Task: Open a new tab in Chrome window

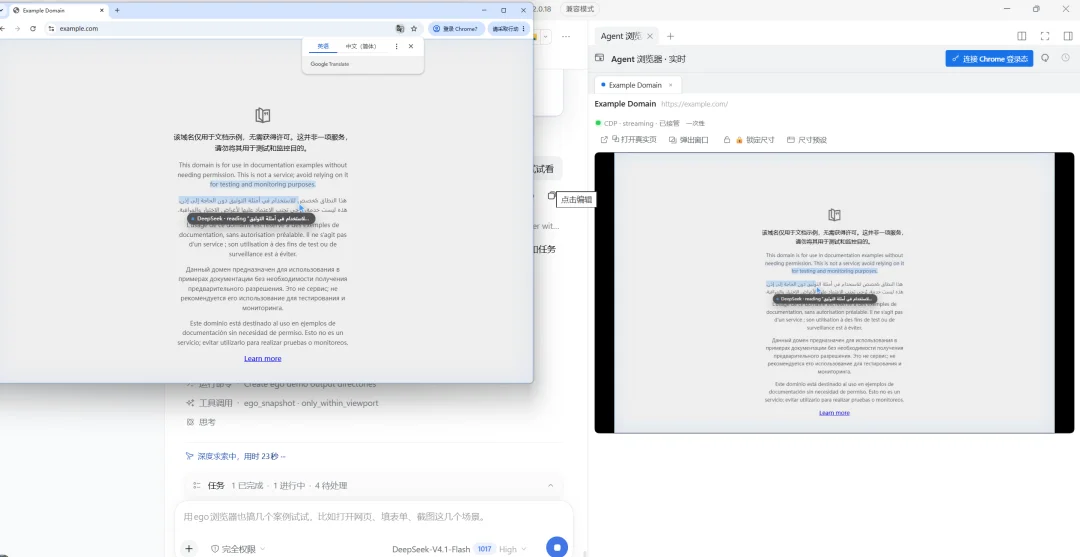Action: (x=117, y=10)
